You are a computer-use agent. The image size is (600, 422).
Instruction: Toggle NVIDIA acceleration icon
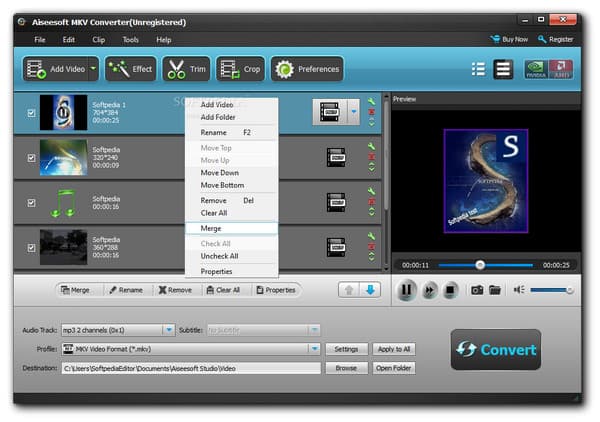tap(536, 69)
